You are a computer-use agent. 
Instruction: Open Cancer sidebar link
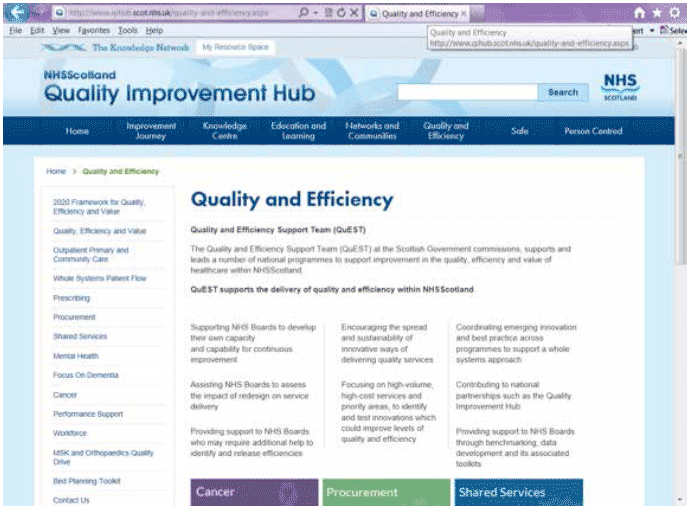[65, 395]
